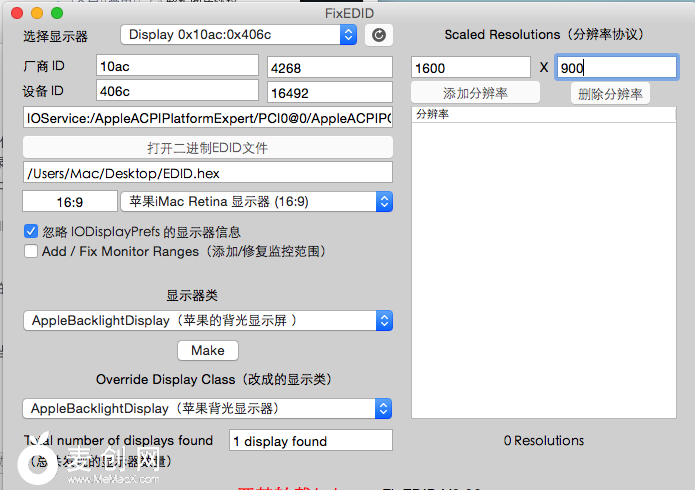Click the Make button
The image size is (695, 490).
click(208, 351)
